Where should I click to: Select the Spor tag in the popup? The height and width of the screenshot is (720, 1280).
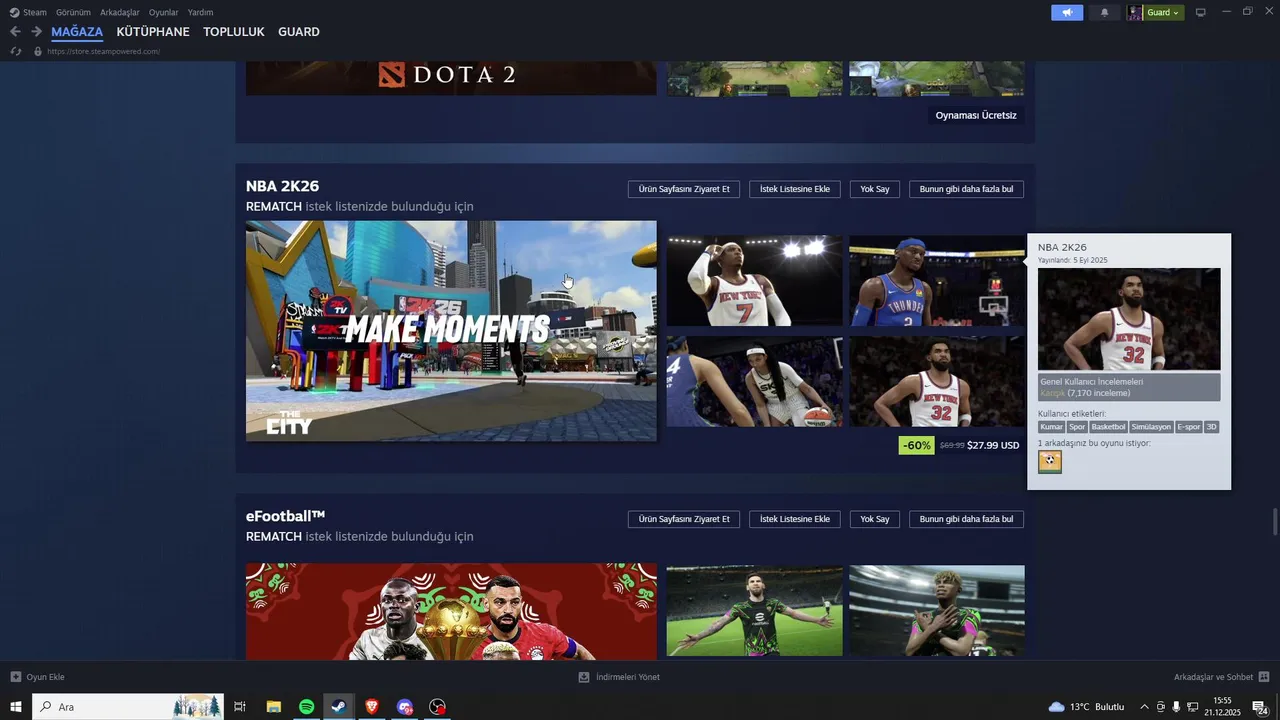click(x=1077, y=427)
